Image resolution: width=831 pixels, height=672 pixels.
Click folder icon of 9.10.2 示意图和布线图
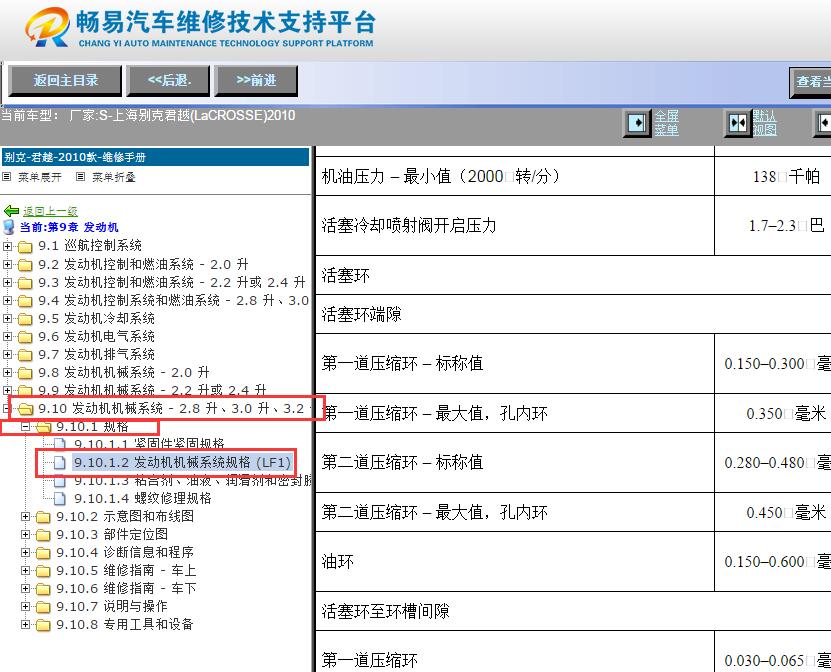click(x=43, y=517)
